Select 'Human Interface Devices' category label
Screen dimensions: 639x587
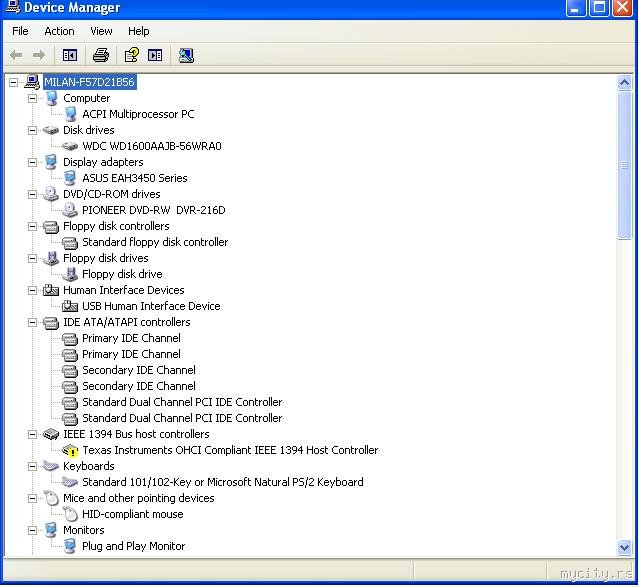(x=123, y=290)
